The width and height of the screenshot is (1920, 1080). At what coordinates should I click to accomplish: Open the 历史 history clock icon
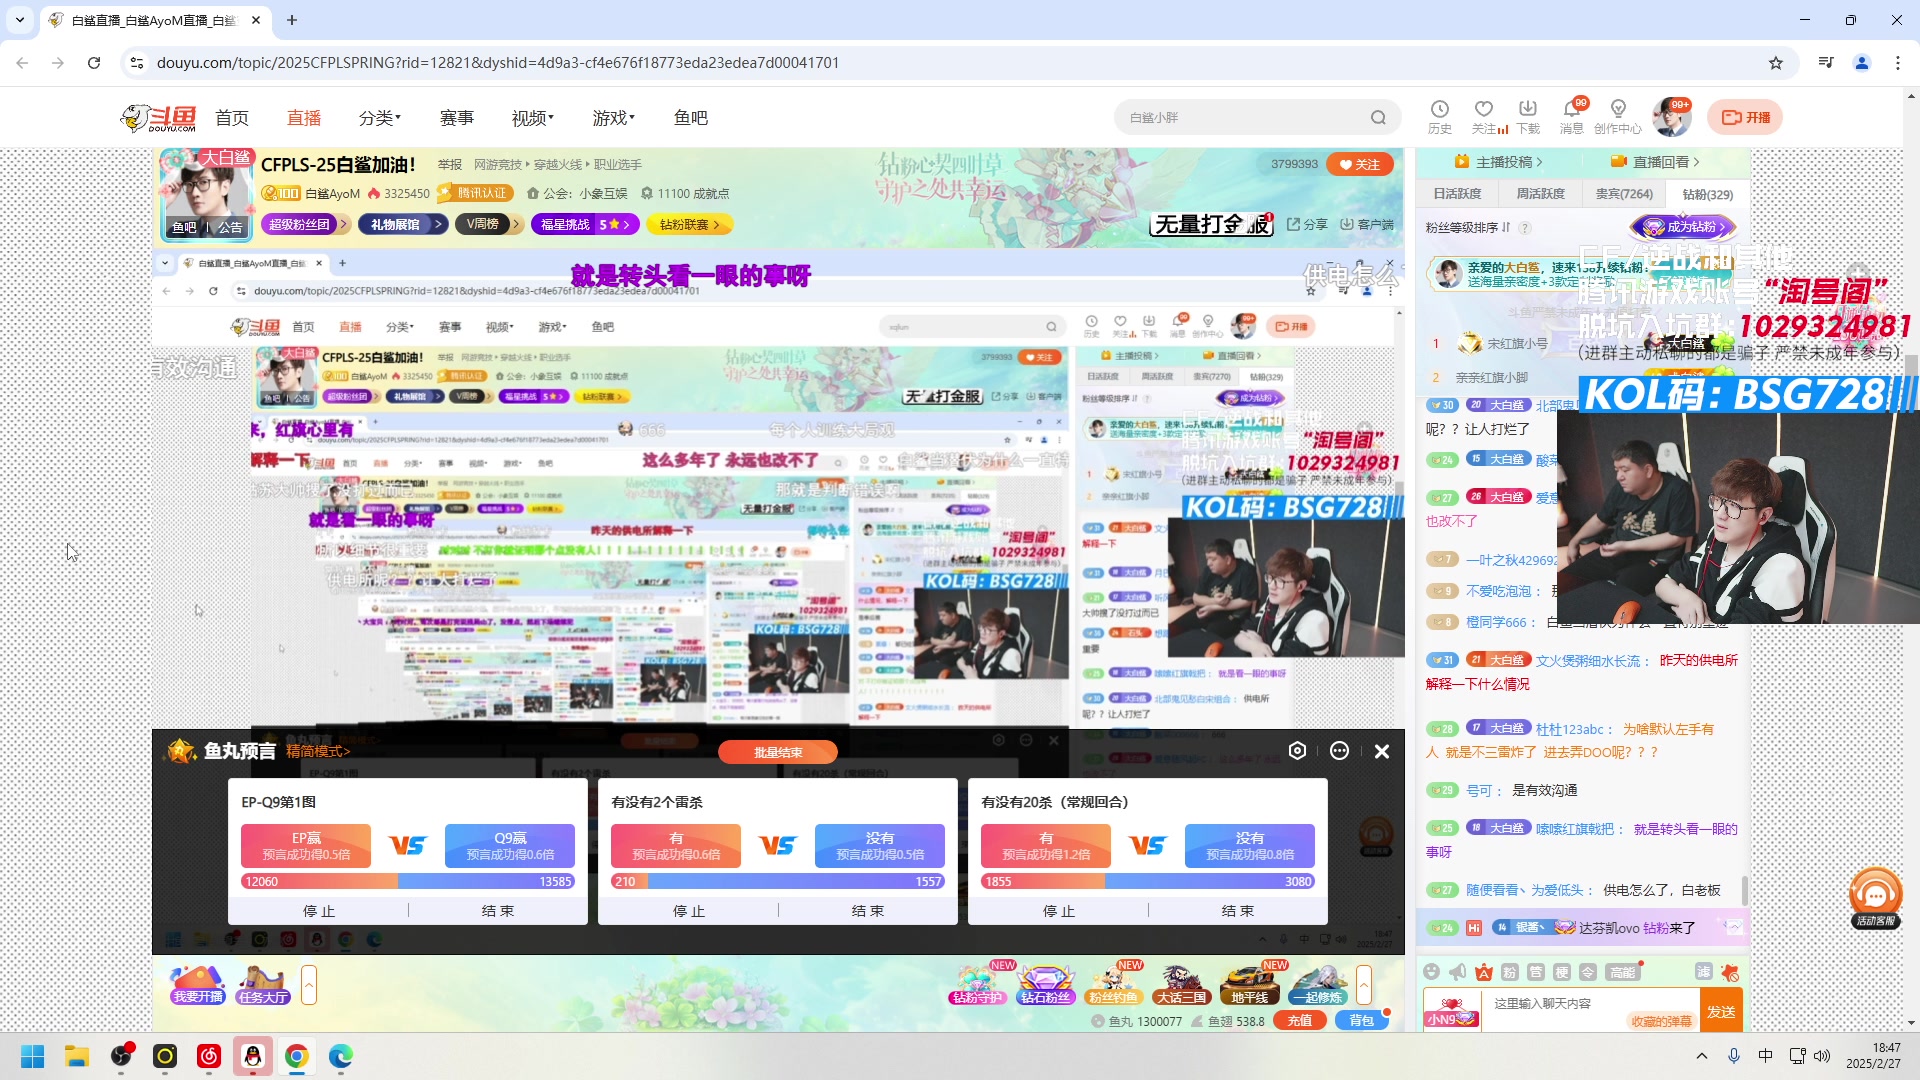pyautogui.click(x=1440, y=110)
